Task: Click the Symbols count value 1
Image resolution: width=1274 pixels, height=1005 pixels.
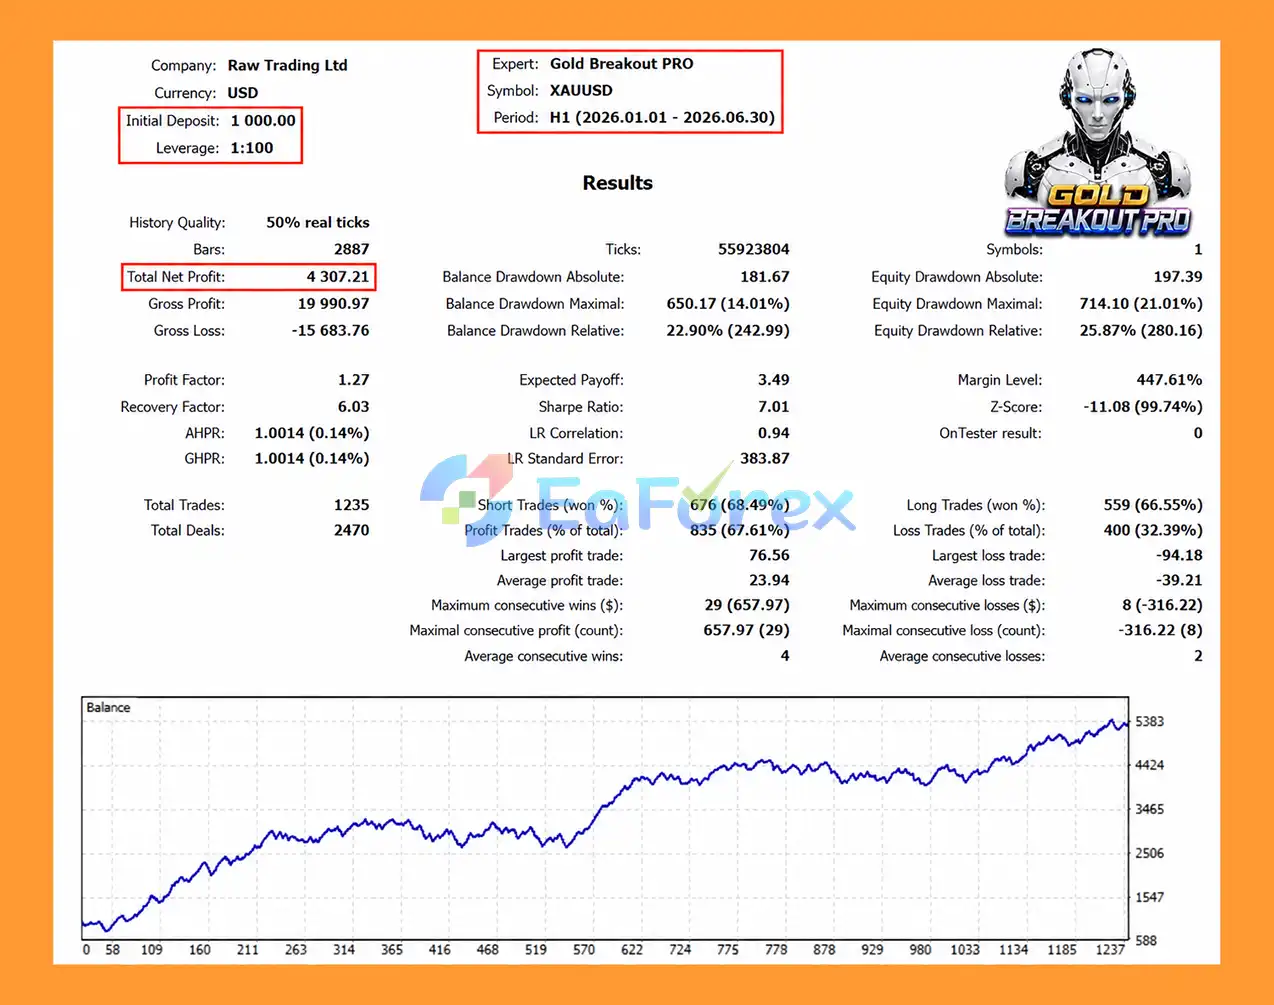Action: [x=1198, y=249]
